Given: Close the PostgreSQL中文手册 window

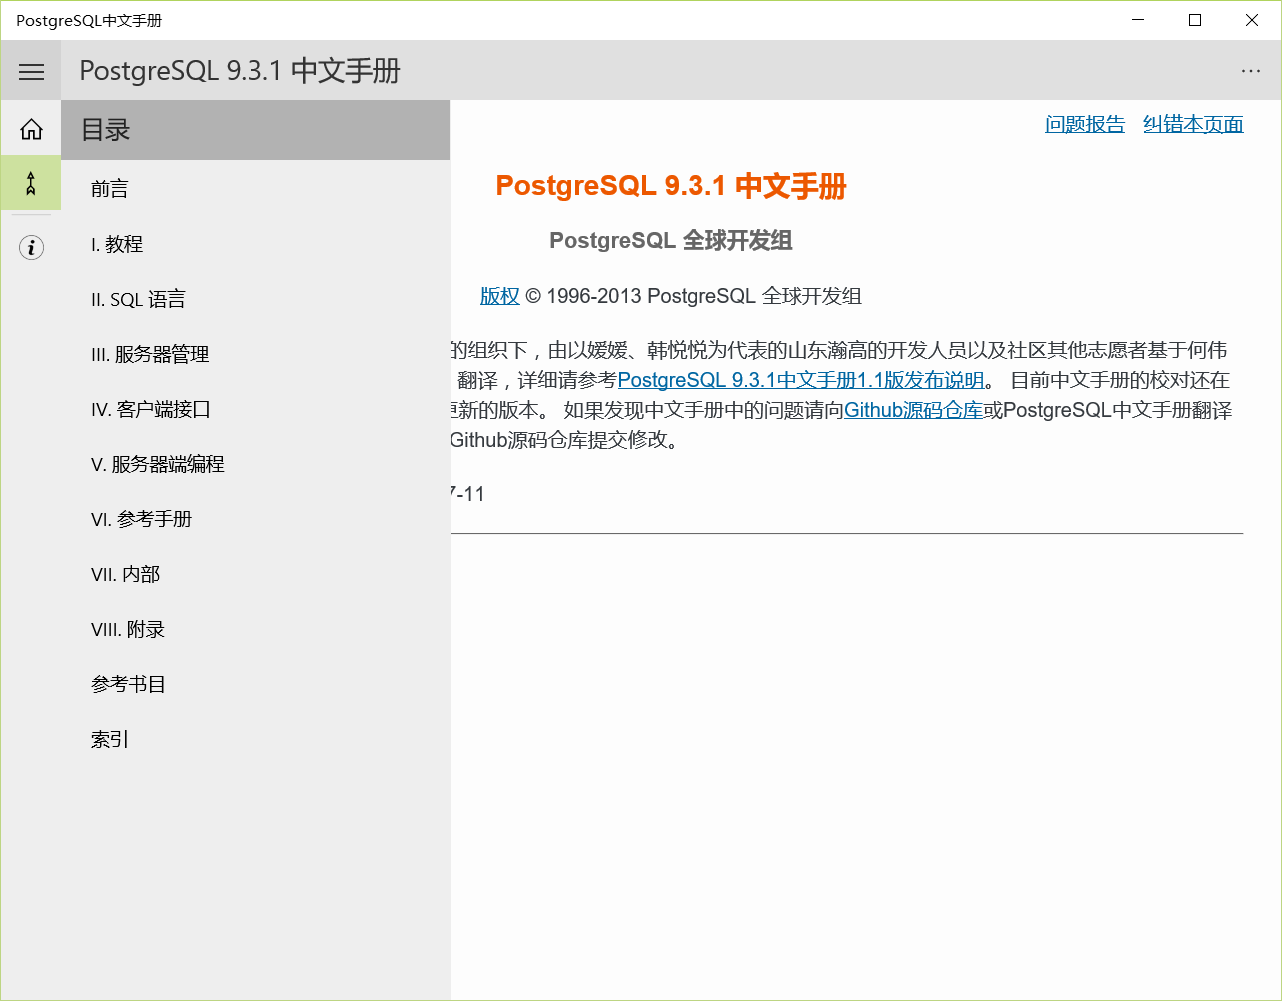Looking at the screenshot, I should 1252,20.
